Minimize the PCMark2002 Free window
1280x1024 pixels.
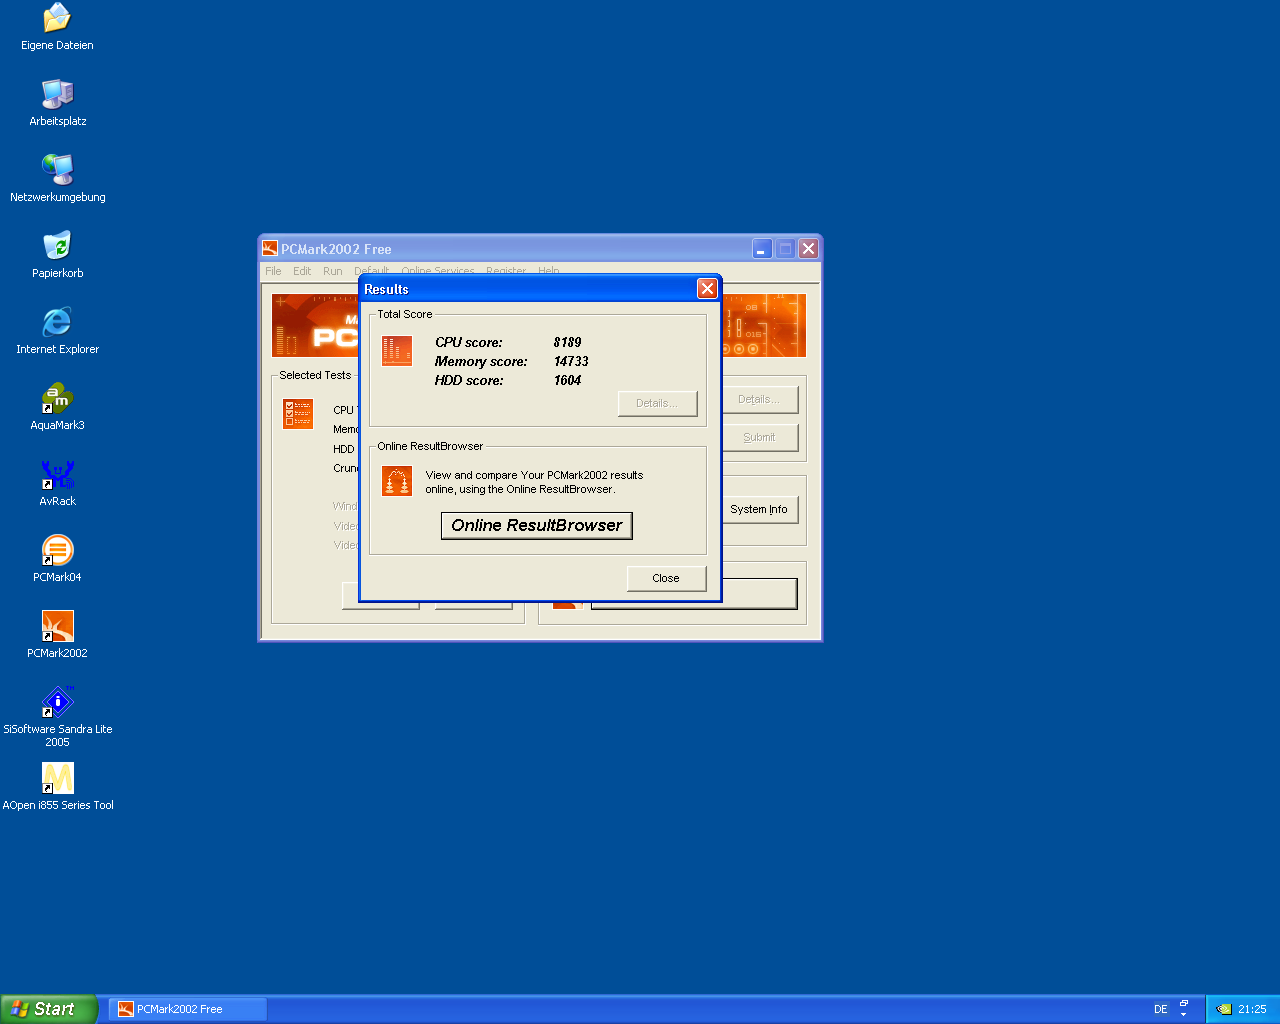(x=762, y=249)
